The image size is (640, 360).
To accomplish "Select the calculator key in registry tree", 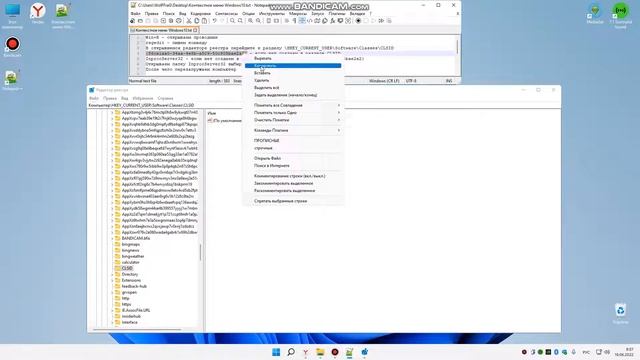I will click(x=130, y=262).
